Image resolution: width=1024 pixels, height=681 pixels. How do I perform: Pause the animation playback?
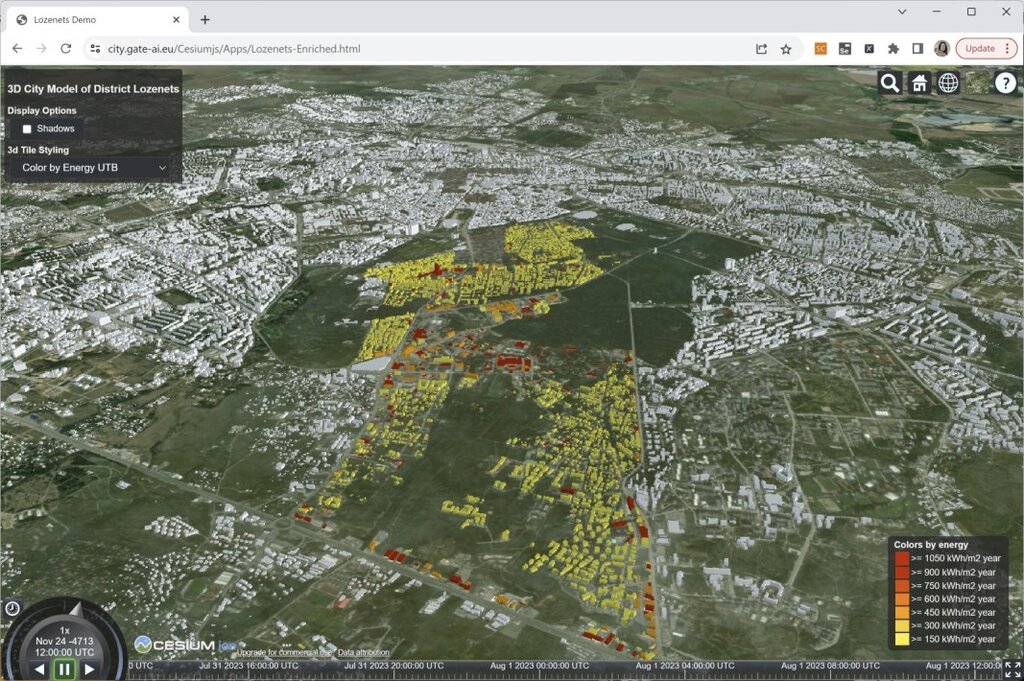(x=65, y=669)
